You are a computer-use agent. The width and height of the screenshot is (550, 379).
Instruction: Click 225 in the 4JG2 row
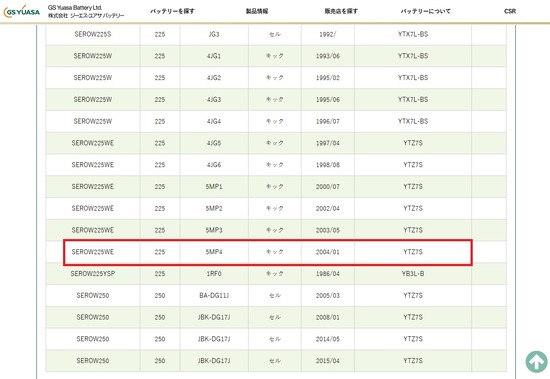click(160, 78)
